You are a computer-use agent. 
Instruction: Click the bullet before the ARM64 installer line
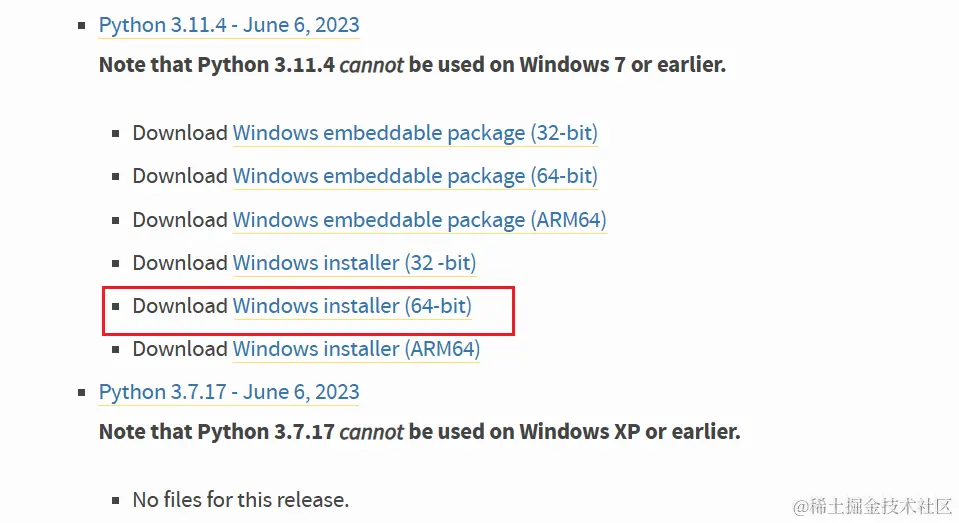117,350
